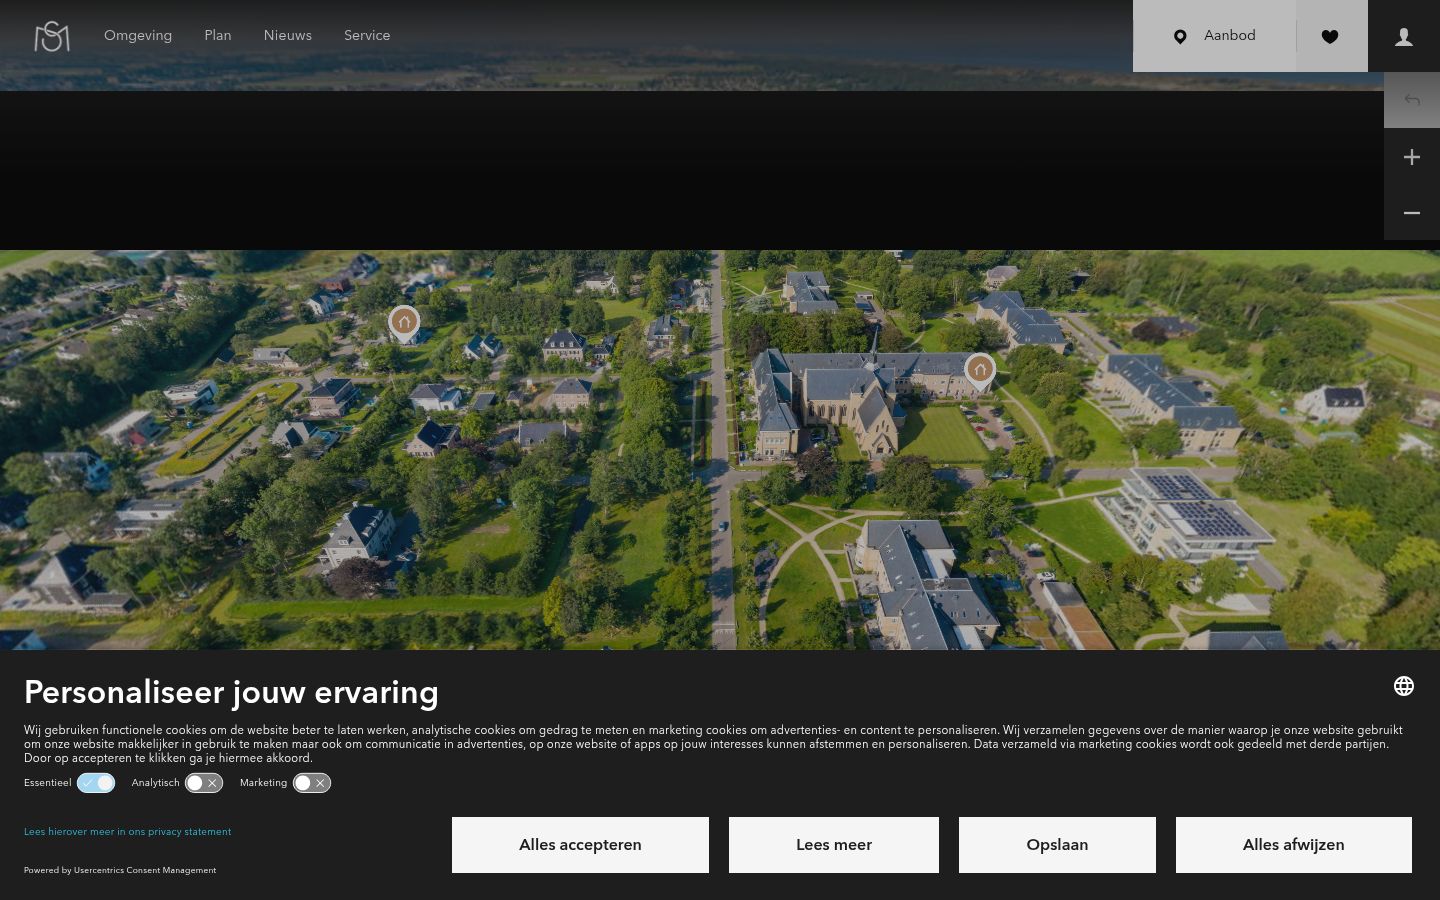Click Alles afwijzen
Viewport: 1440px width, 900px height.
coord(1294,845)
